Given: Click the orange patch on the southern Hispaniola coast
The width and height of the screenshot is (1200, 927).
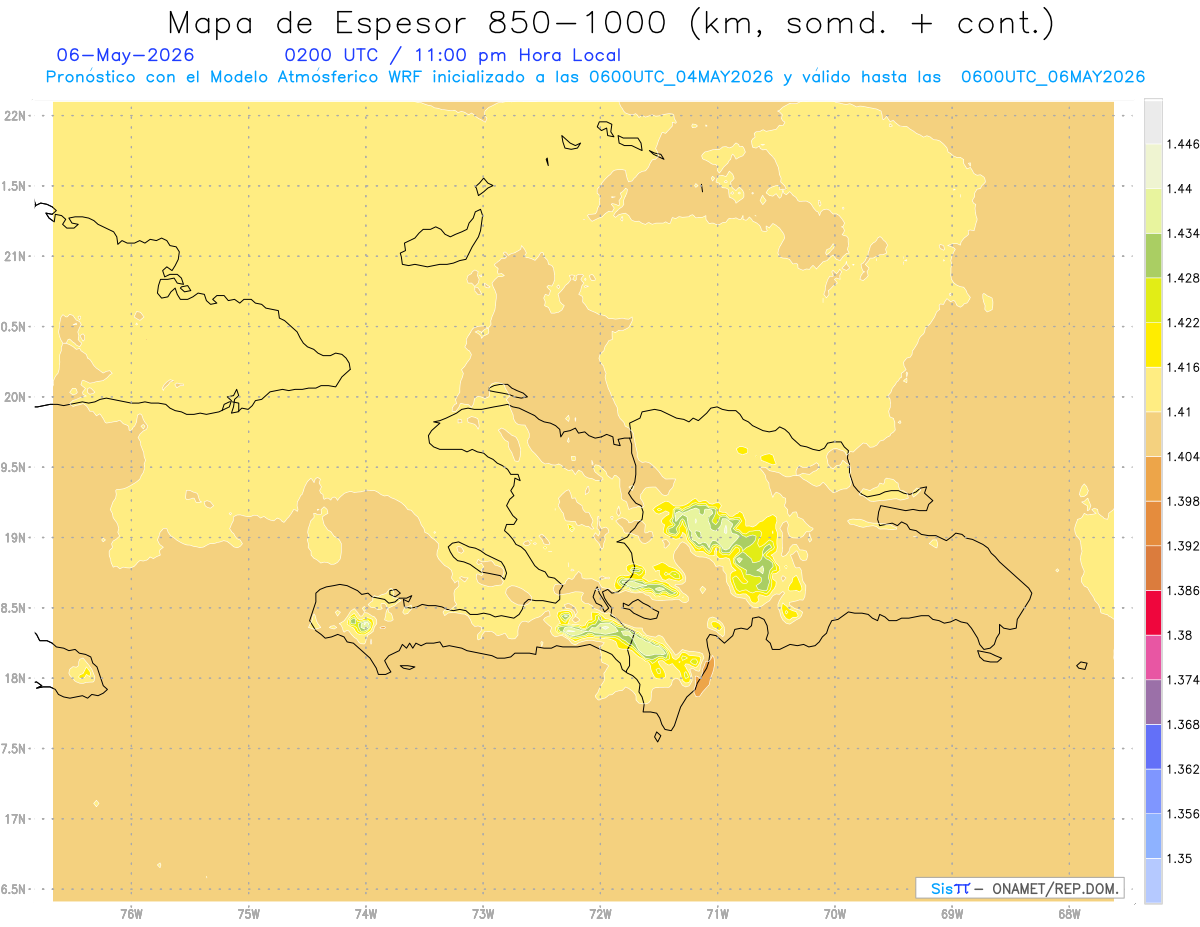Looking at the screenshot, I should point(703,677).
